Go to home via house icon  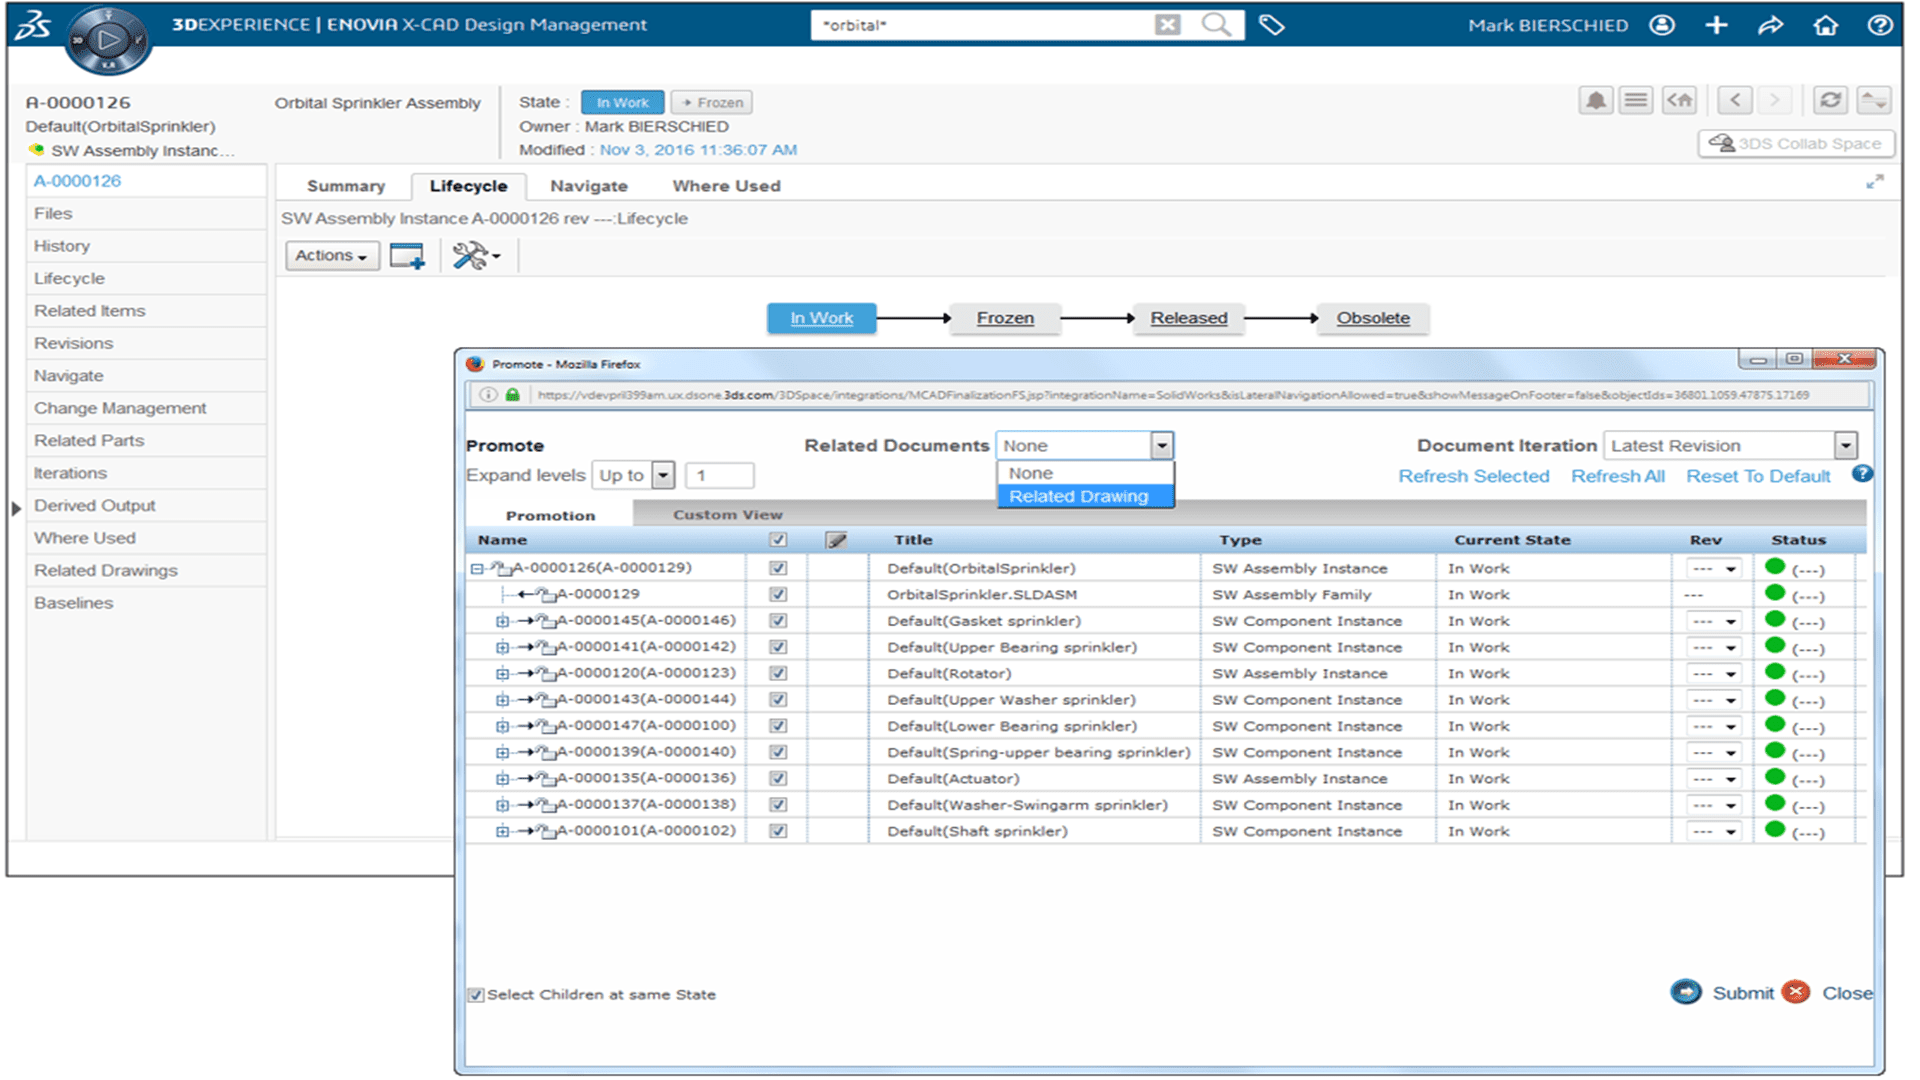[x=1825, y=25]
